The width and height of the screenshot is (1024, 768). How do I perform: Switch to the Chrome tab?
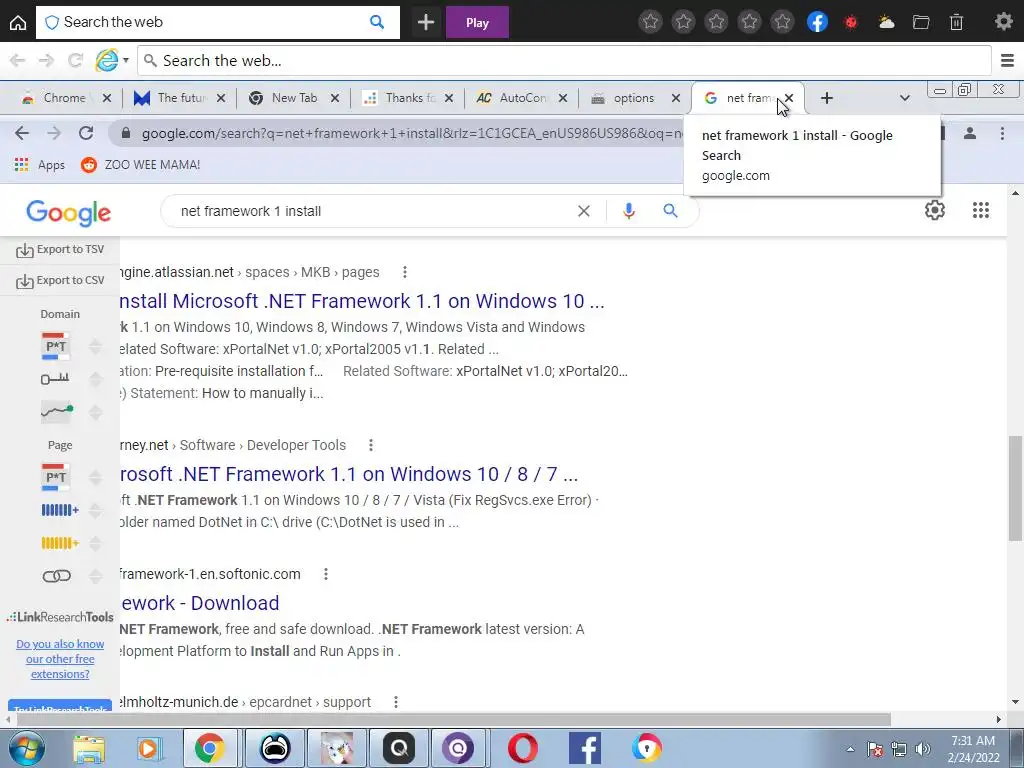click(x=64, y=98)
